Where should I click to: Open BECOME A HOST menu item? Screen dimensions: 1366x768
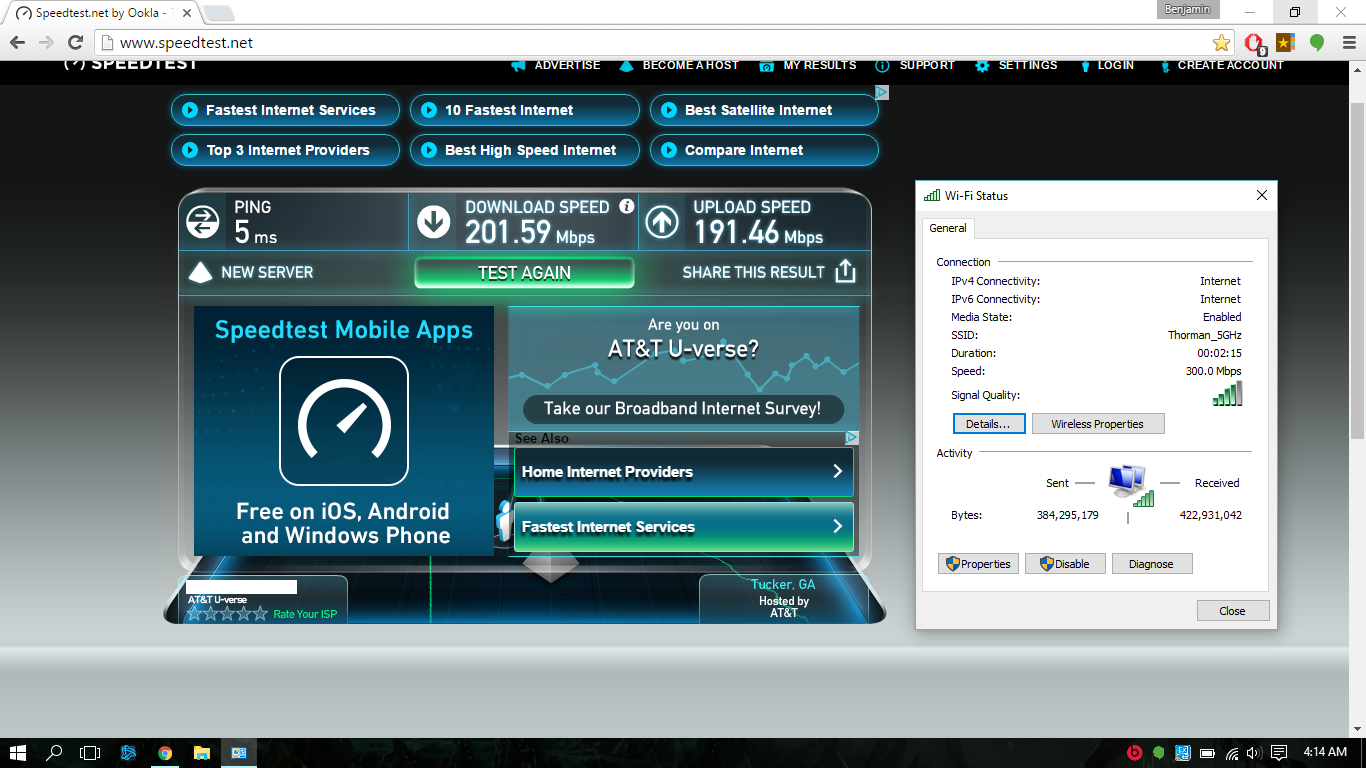pyautogui.click(x=679, y=66)
